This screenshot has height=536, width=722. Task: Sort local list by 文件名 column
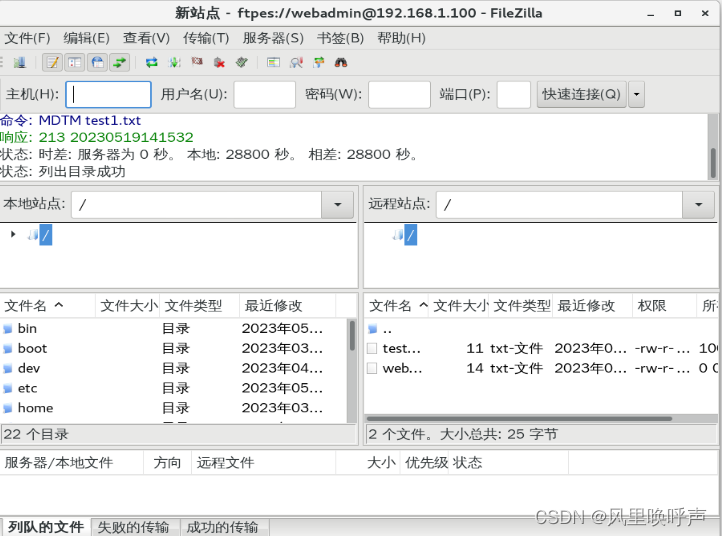48,305
